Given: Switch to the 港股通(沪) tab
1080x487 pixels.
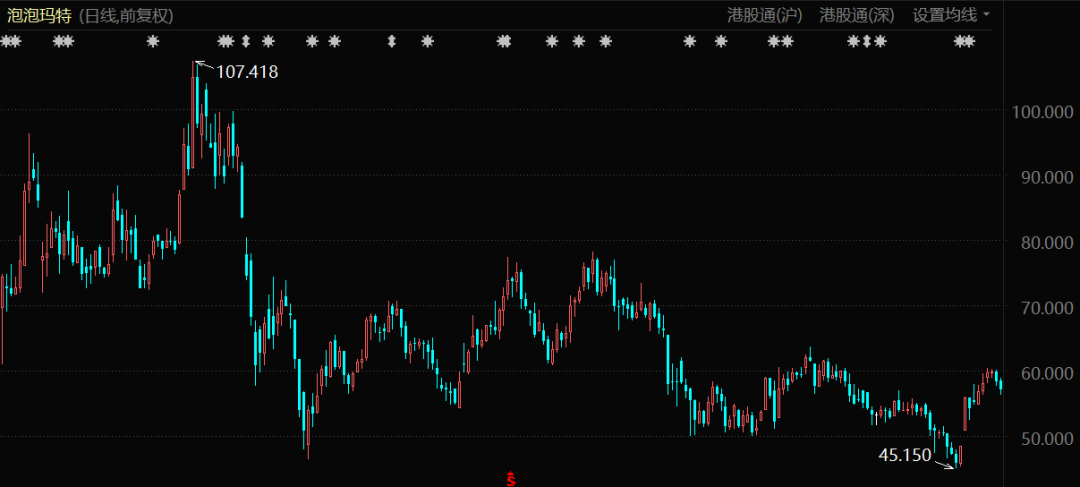Looking at the screenshot, I should (x=765, y=15).
